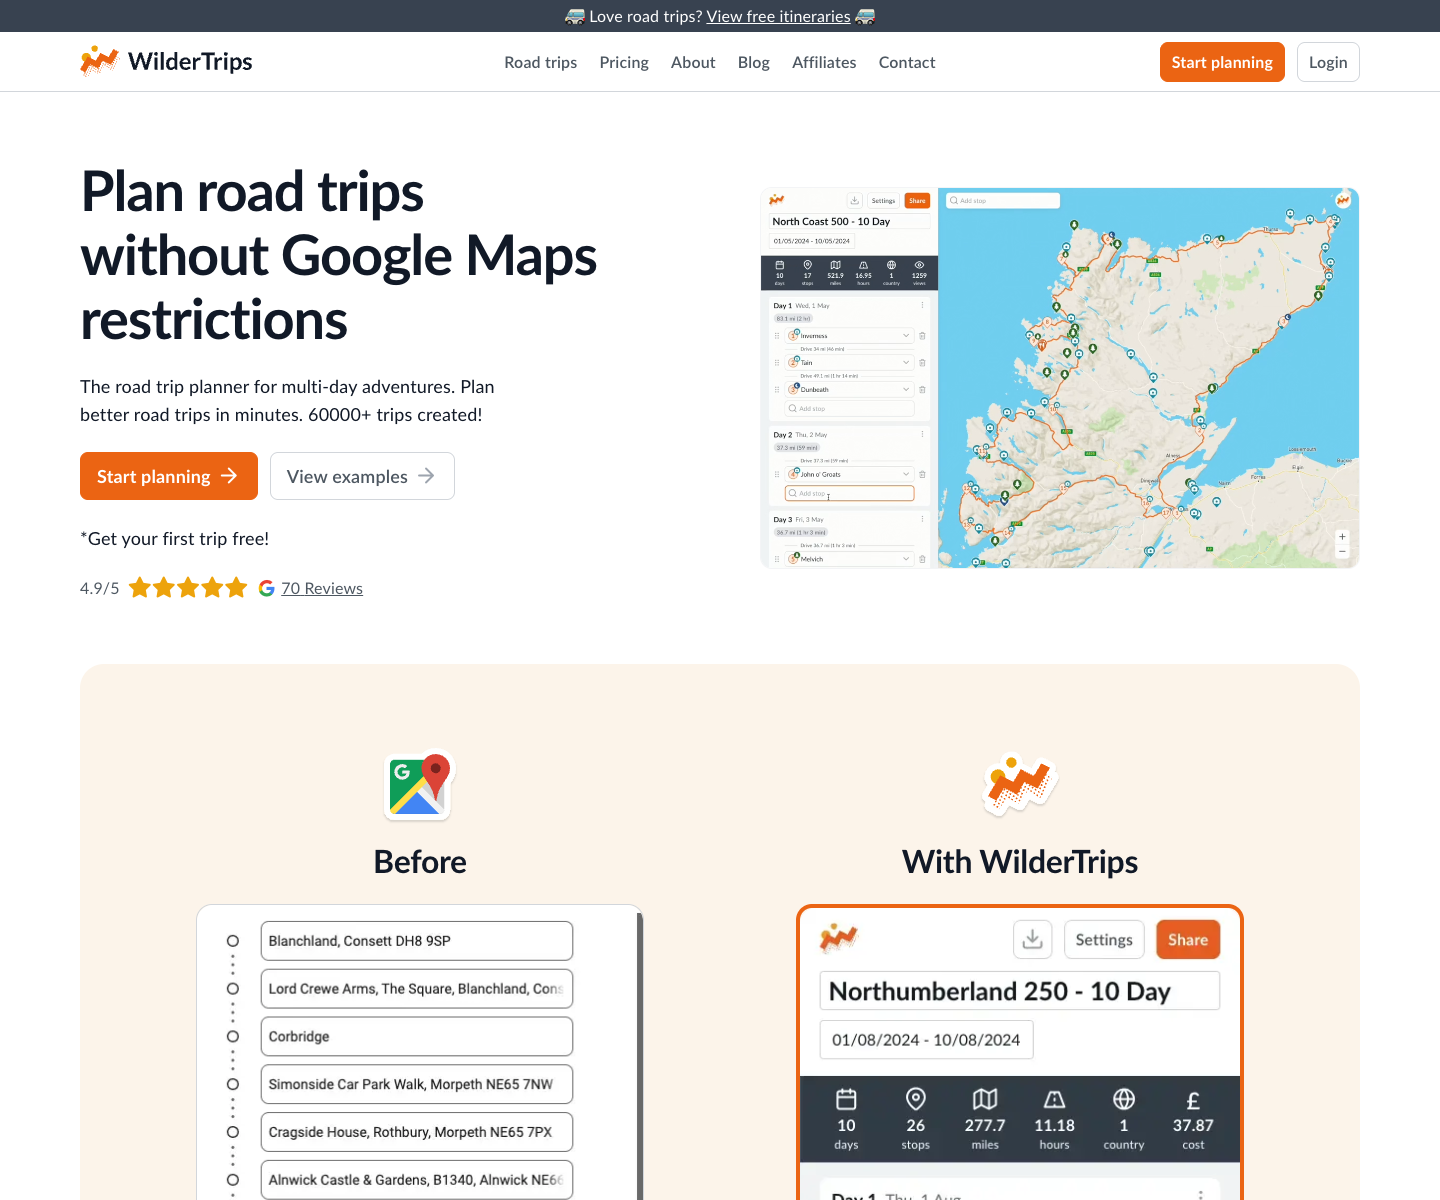This screenshot has height=1200, width=1440.
Task: Click the Lord Crewe Arms destination field
Action: point(417,989)
